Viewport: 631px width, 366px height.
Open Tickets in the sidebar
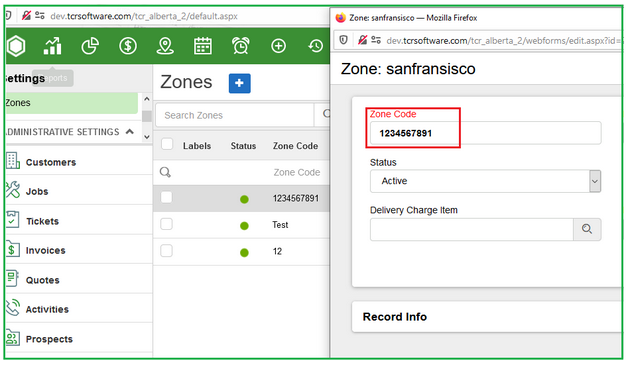point(43,221)
